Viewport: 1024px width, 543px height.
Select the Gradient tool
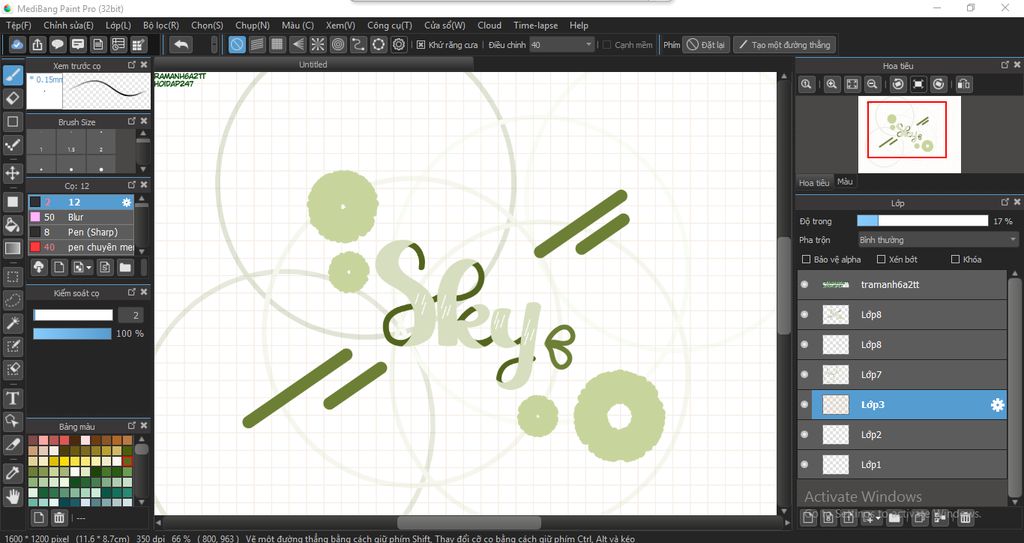[12, 248]
